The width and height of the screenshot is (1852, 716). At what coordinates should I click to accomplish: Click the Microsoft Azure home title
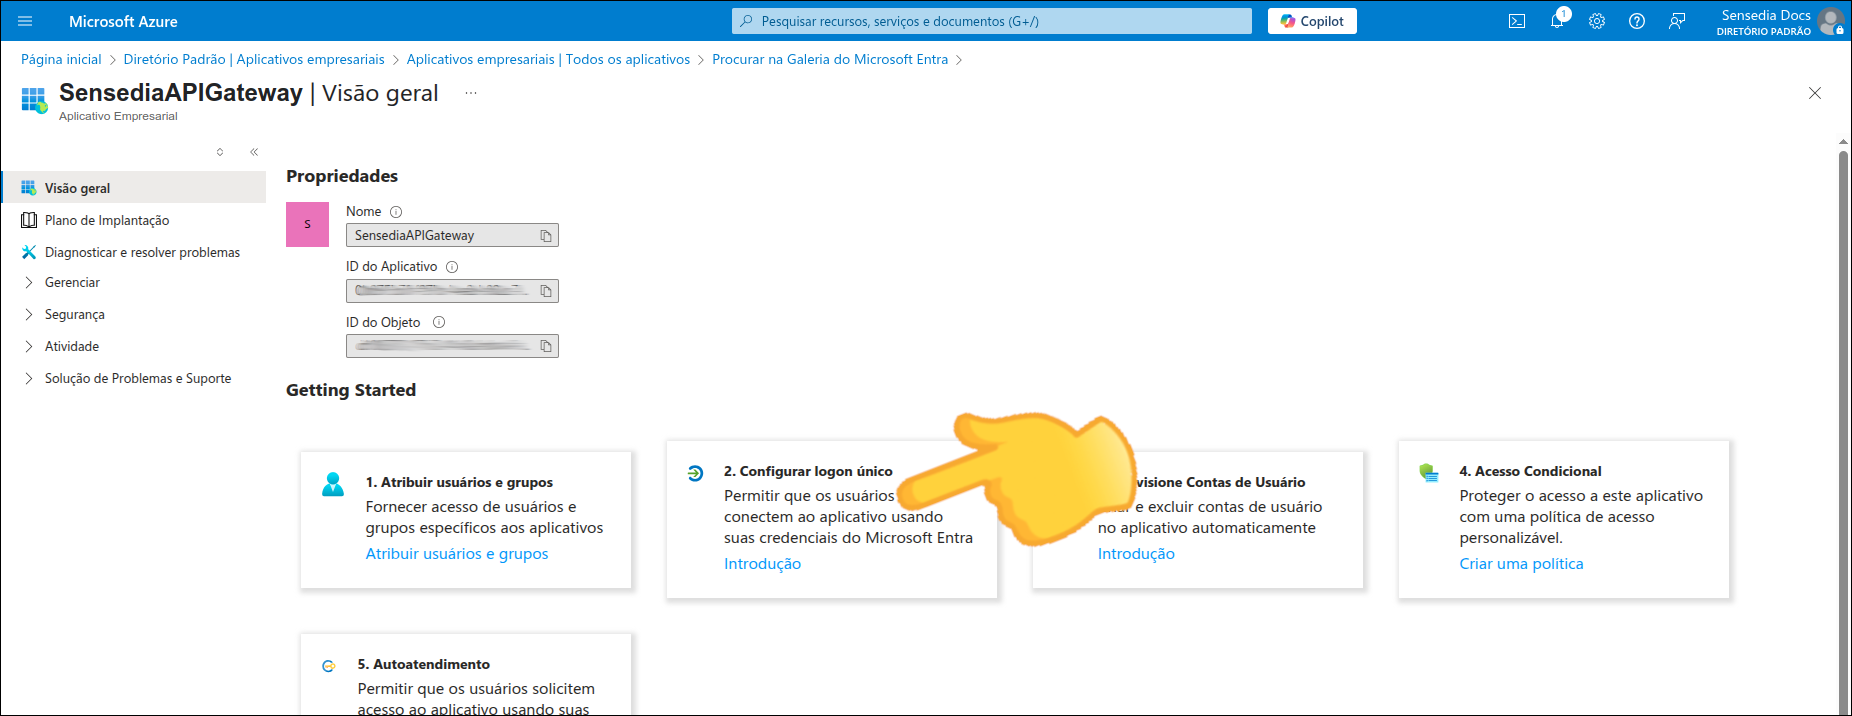click(123, 21)
